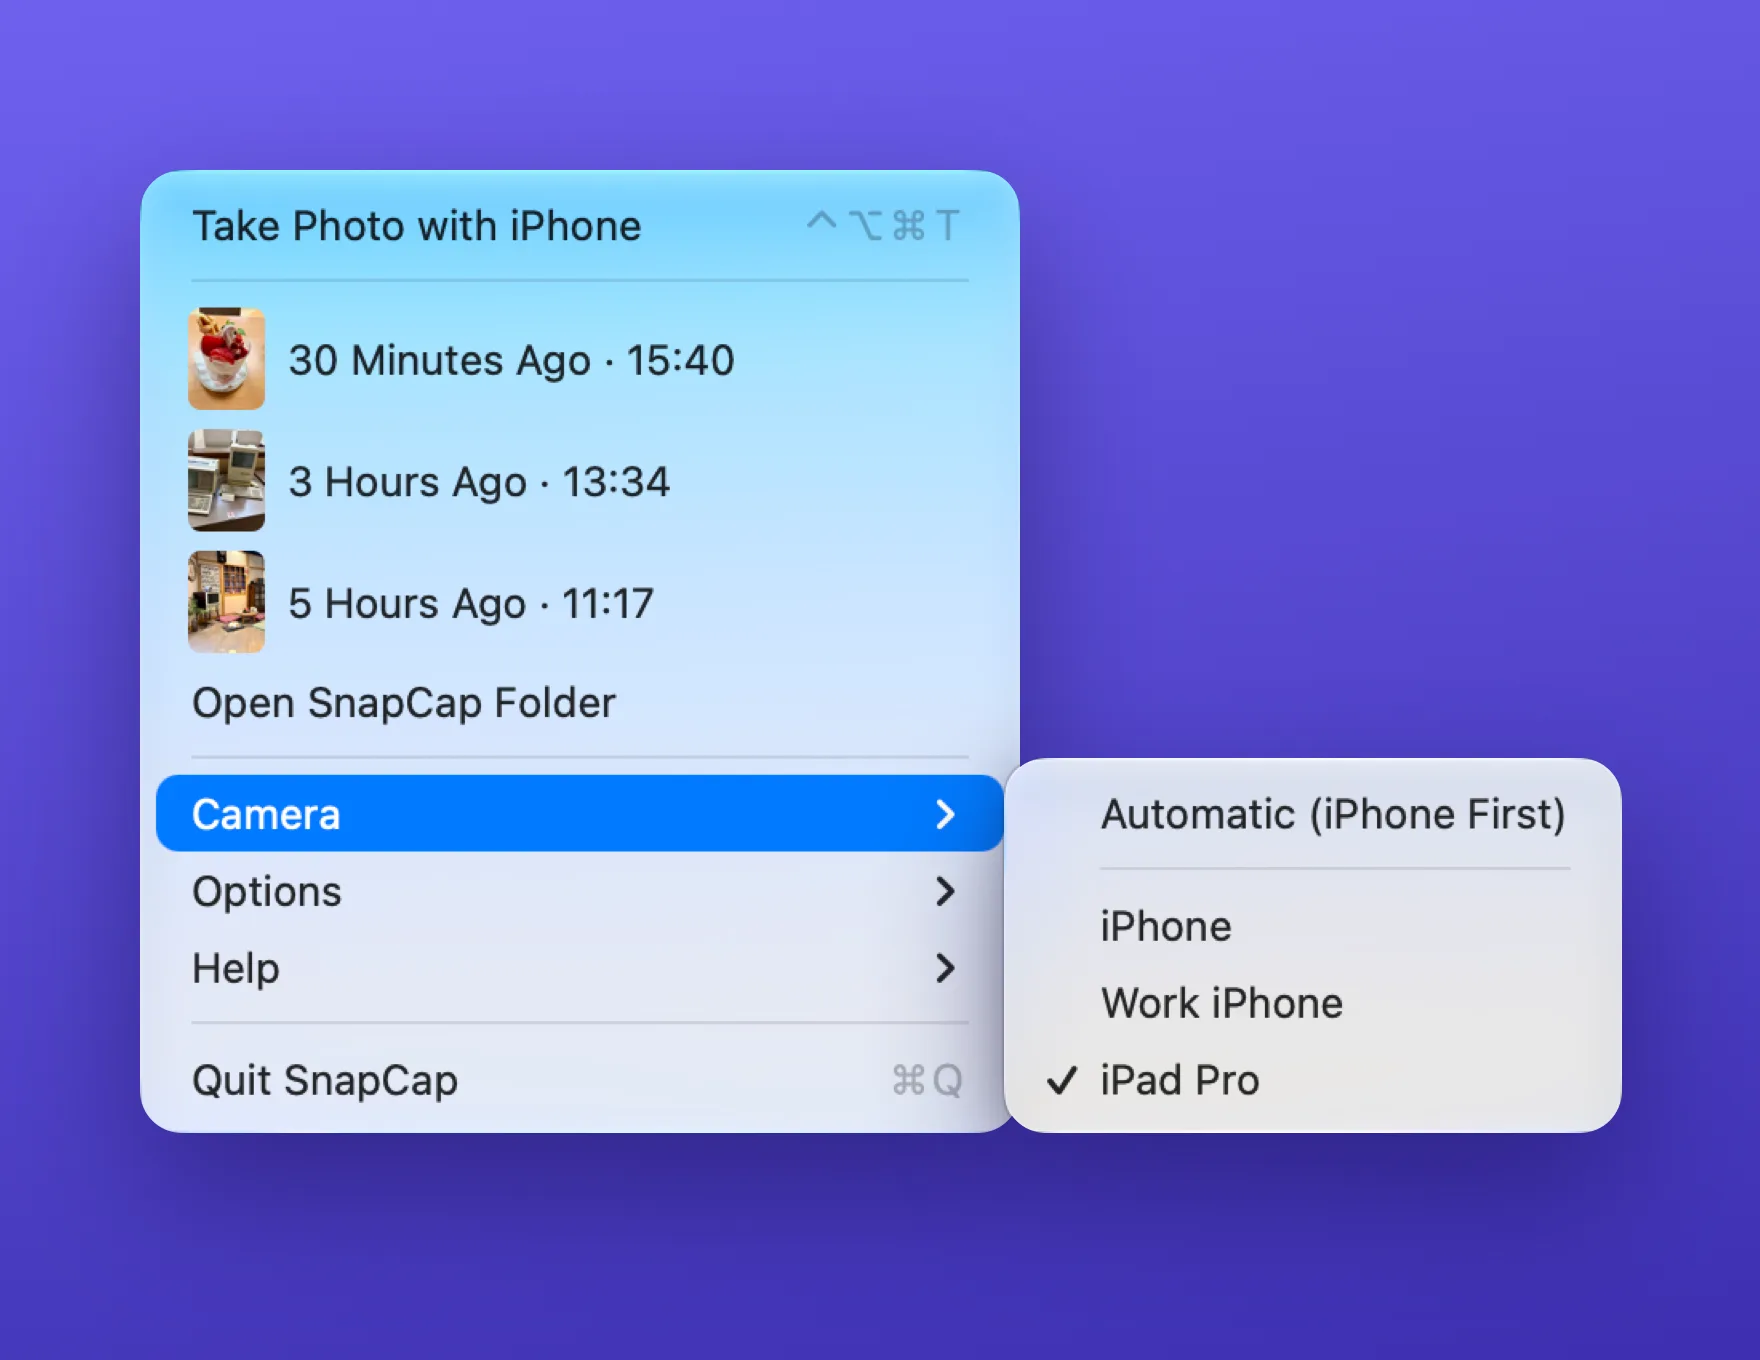Image resolution: width=1760 pixels, height=1360 pixels.
Task: Select the "30 Minutes Ago · 15:40" entry
Action: 579,360
